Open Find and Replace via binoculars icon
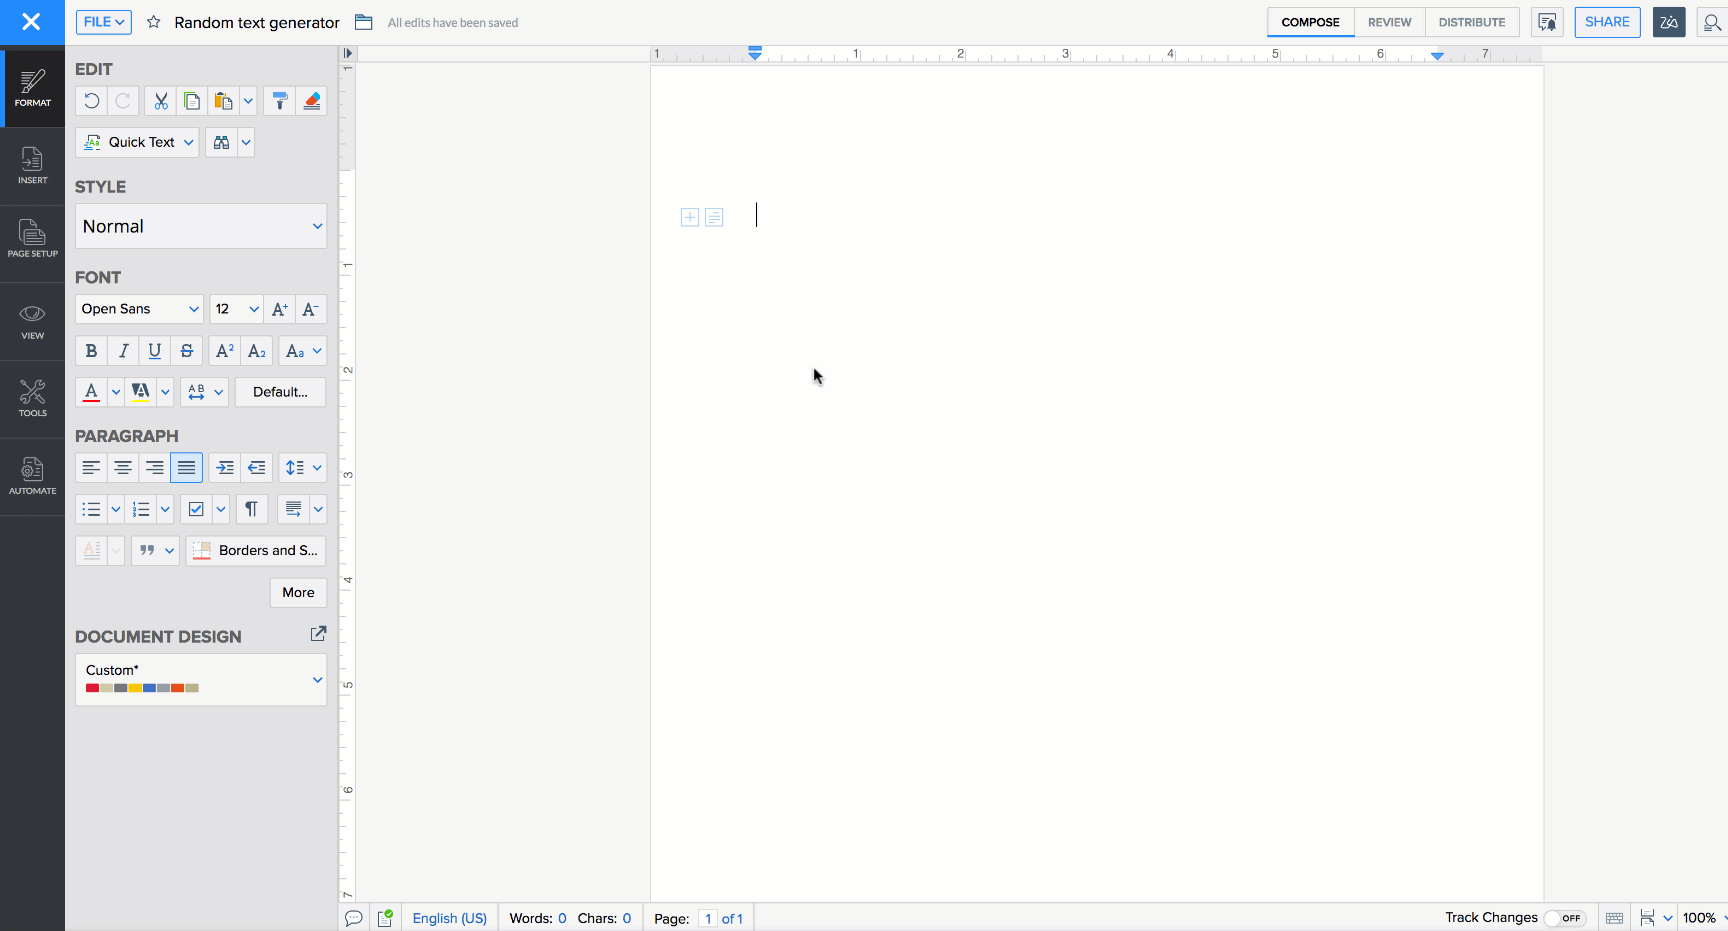1728x931 pixels. tap(221, 142)
